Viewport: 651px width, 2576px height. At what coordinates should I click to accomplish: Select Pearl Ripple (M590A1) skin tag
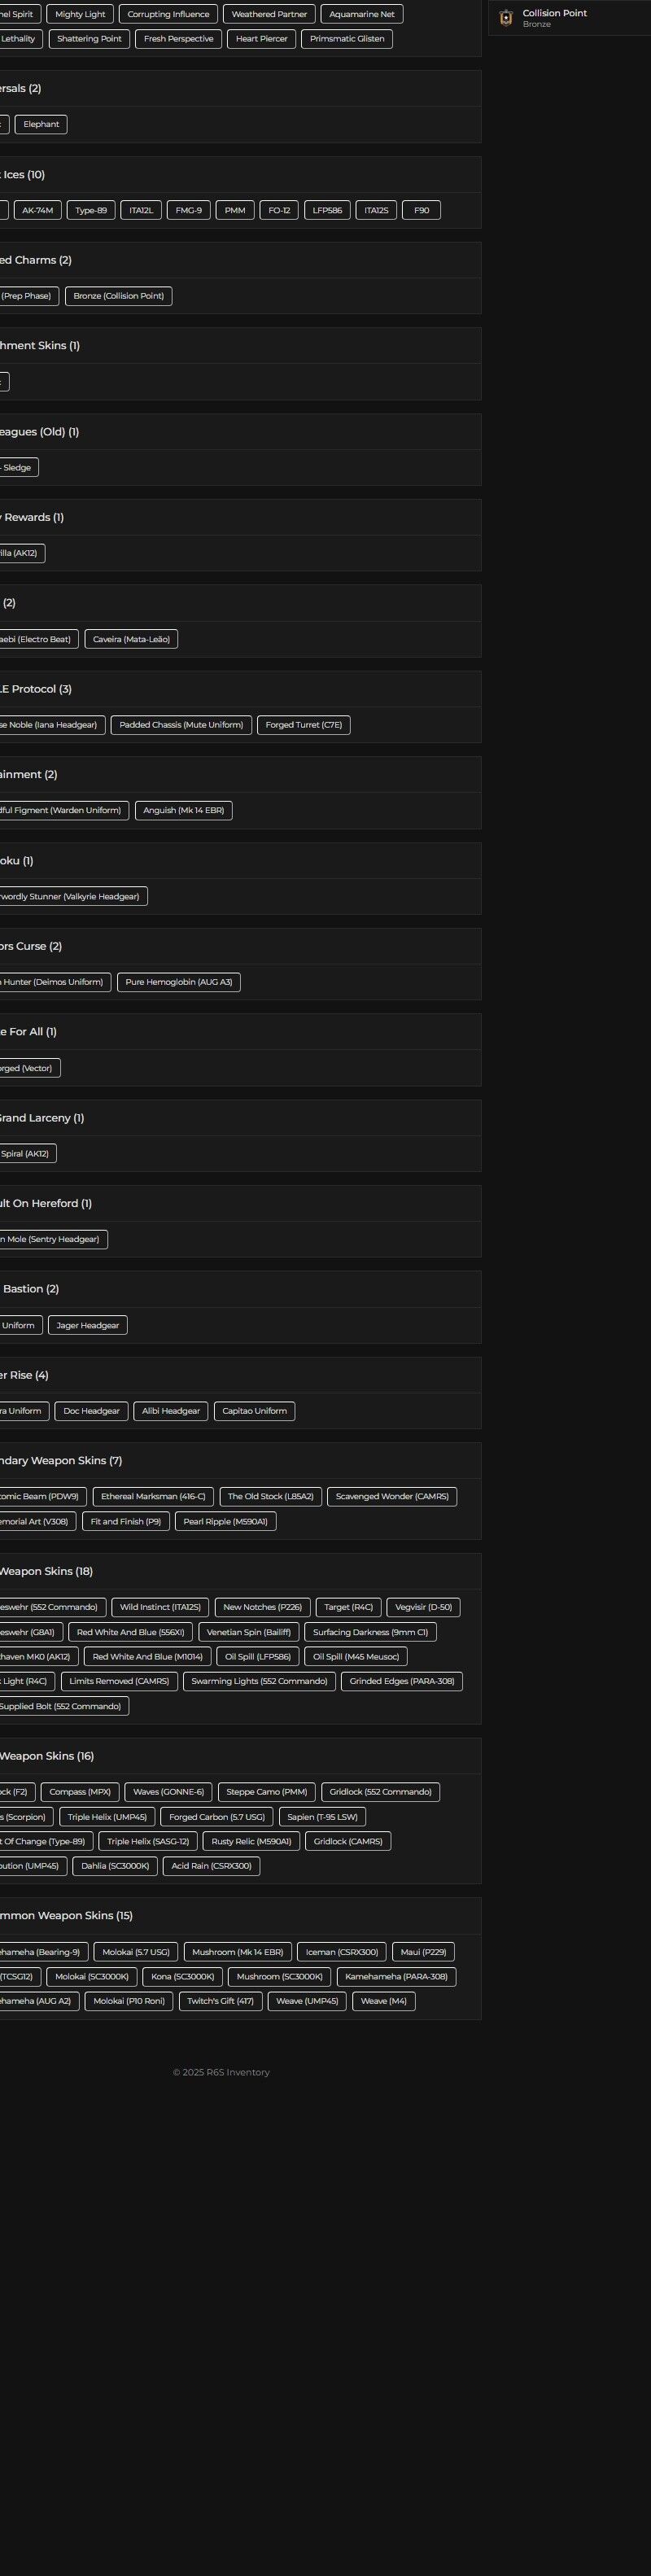click(225, 1521)
